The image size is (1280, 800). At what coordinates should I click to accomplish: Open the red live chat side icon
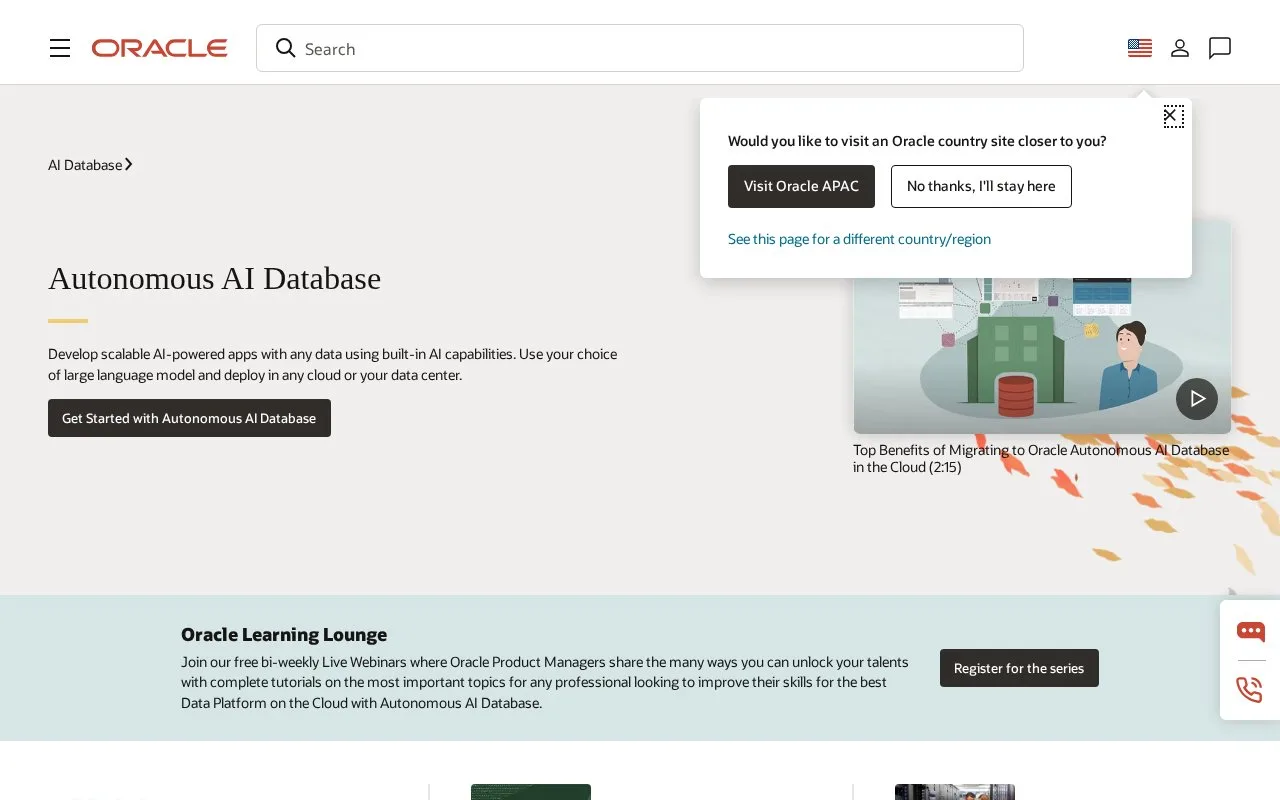[1250, 631]
